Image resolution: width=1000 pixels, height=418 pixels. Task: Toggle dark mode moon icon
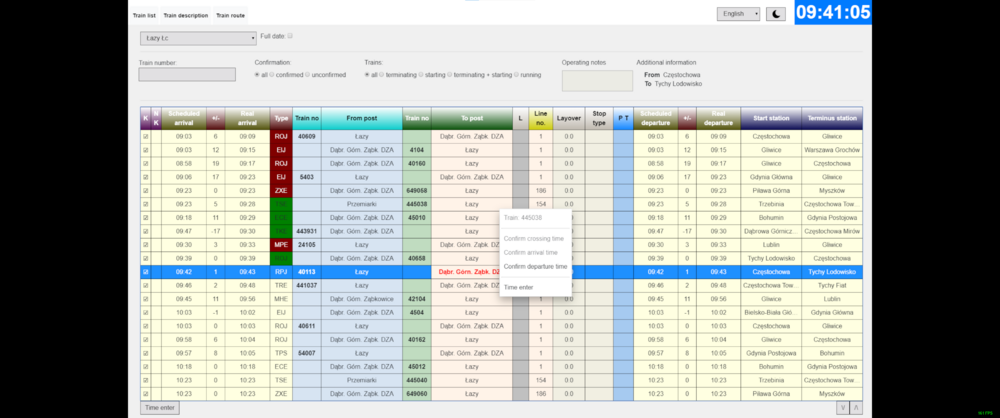777,14
